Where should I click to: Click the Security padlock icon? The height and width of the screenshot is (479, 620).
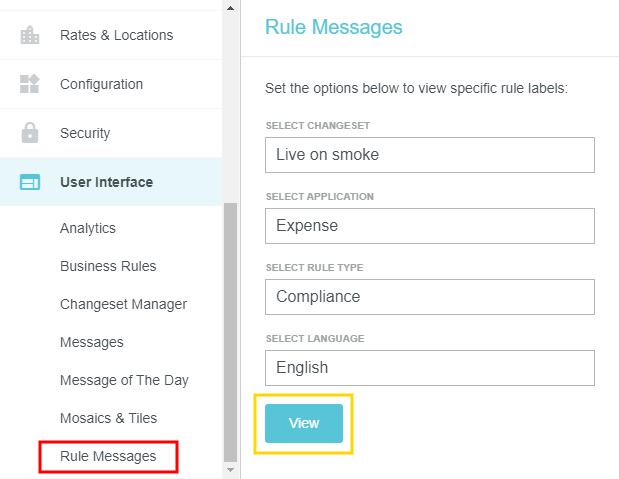[x=30, y=133]
